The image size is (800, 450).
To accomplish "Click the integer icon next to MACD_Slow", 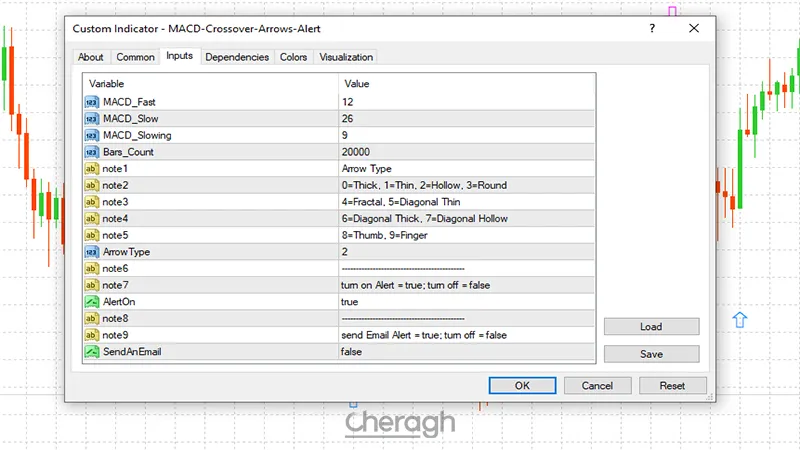I will (91, 119).
